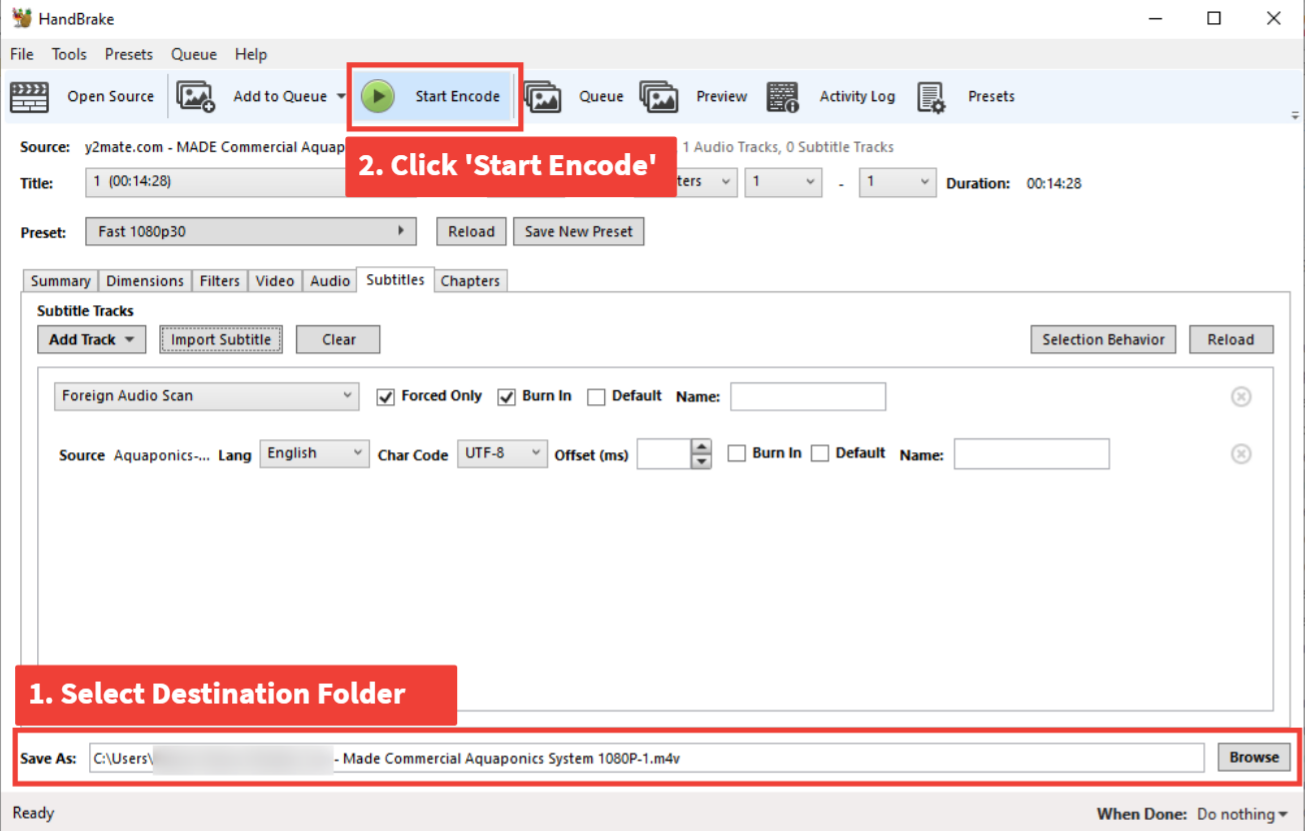Viewport: 1305px width, 831px height.
Task: Increase the Offset (ms) value
Action: (x=702, y=447)
